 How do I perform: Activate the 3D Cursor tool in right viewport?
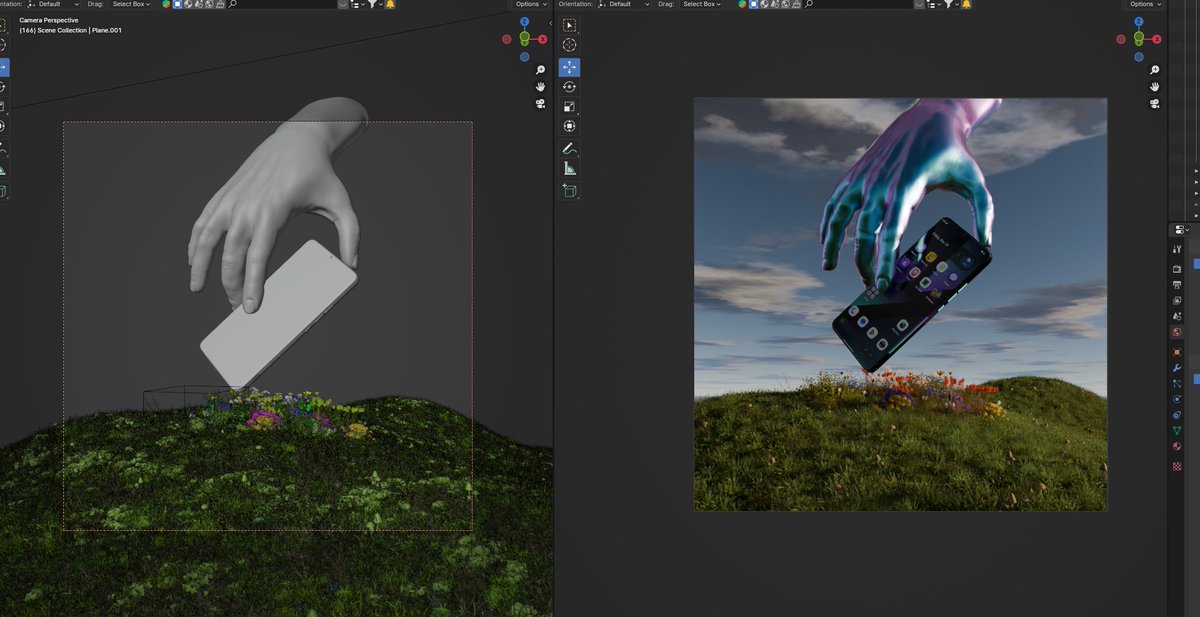click(569, 45)
